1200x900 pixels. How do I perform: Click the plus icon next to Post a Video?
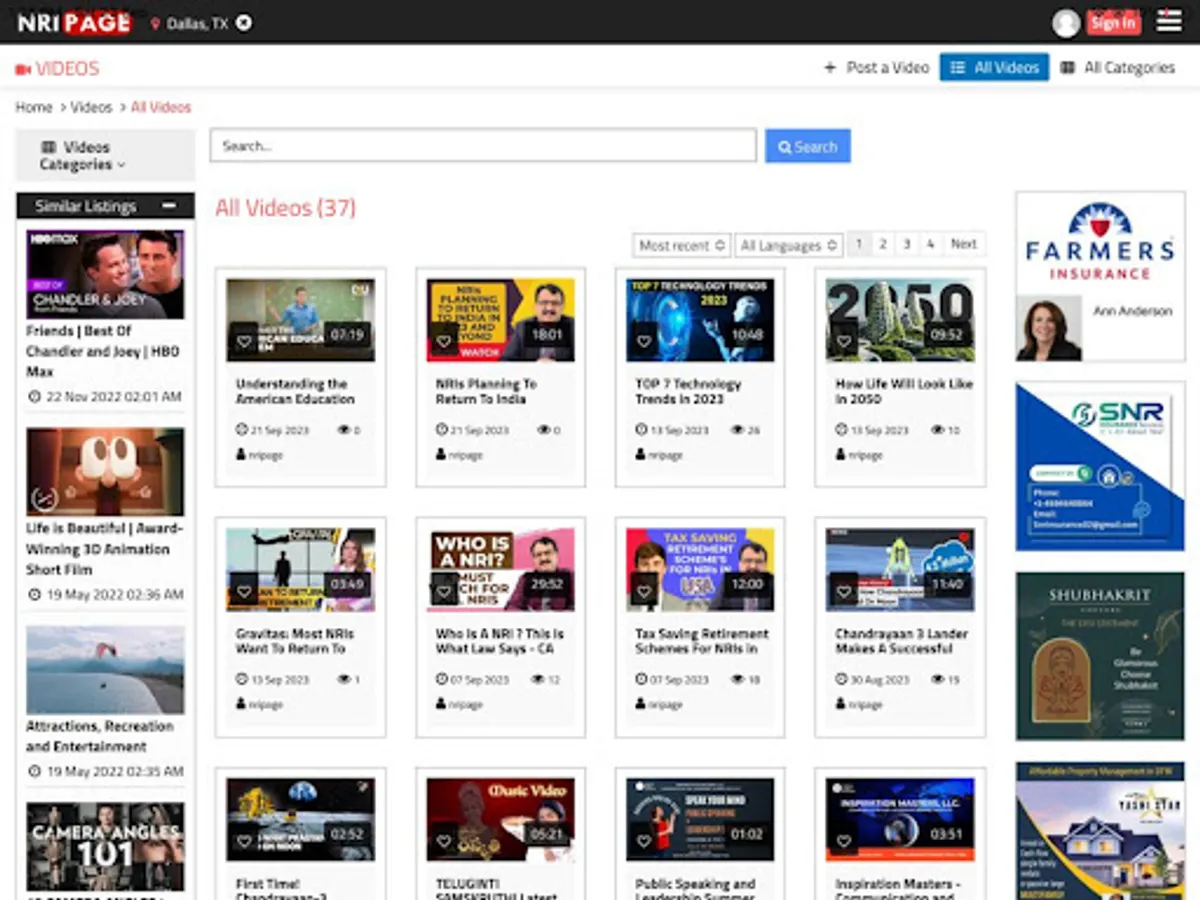[x=830, y=67]
